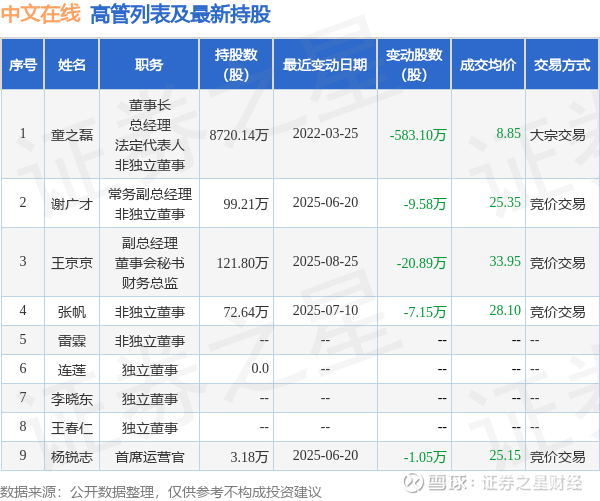Click the name 雷霖

click(72, 340)
